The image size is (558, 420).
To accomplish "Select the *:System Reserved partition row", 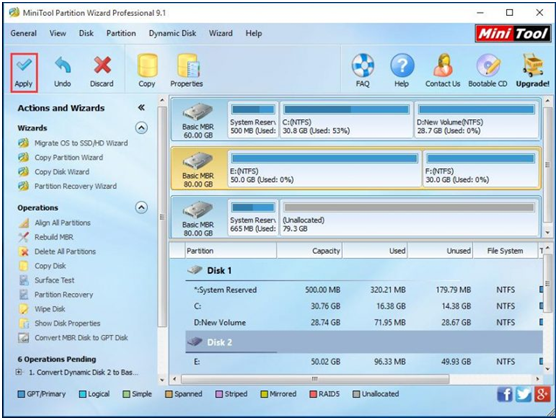I will (x=364, y=290).
